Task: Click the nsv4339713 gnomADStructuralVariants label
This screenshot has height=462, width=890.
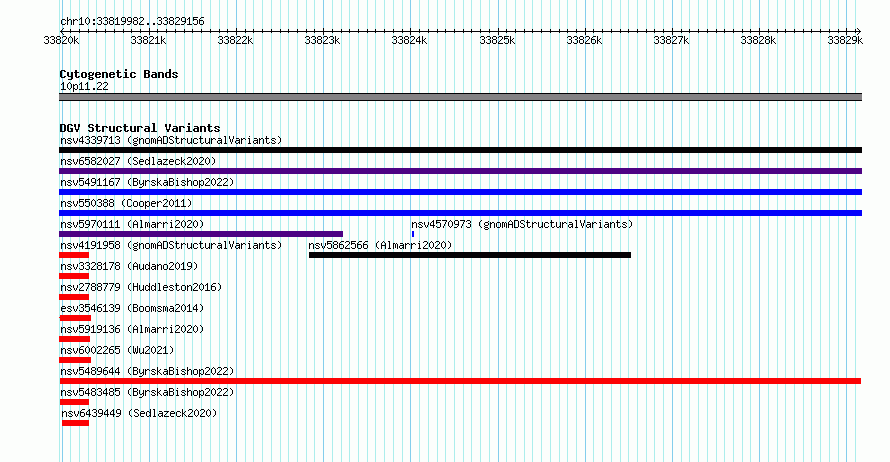Action: [171, 140]
